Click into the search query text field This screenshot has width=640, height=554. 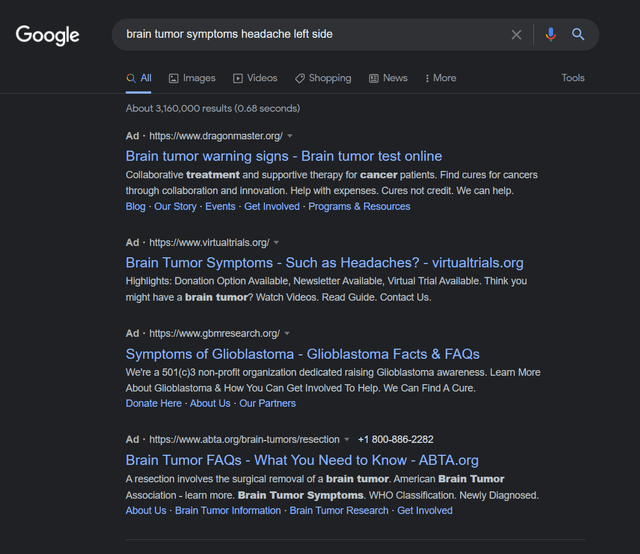(x=310, y=34)
